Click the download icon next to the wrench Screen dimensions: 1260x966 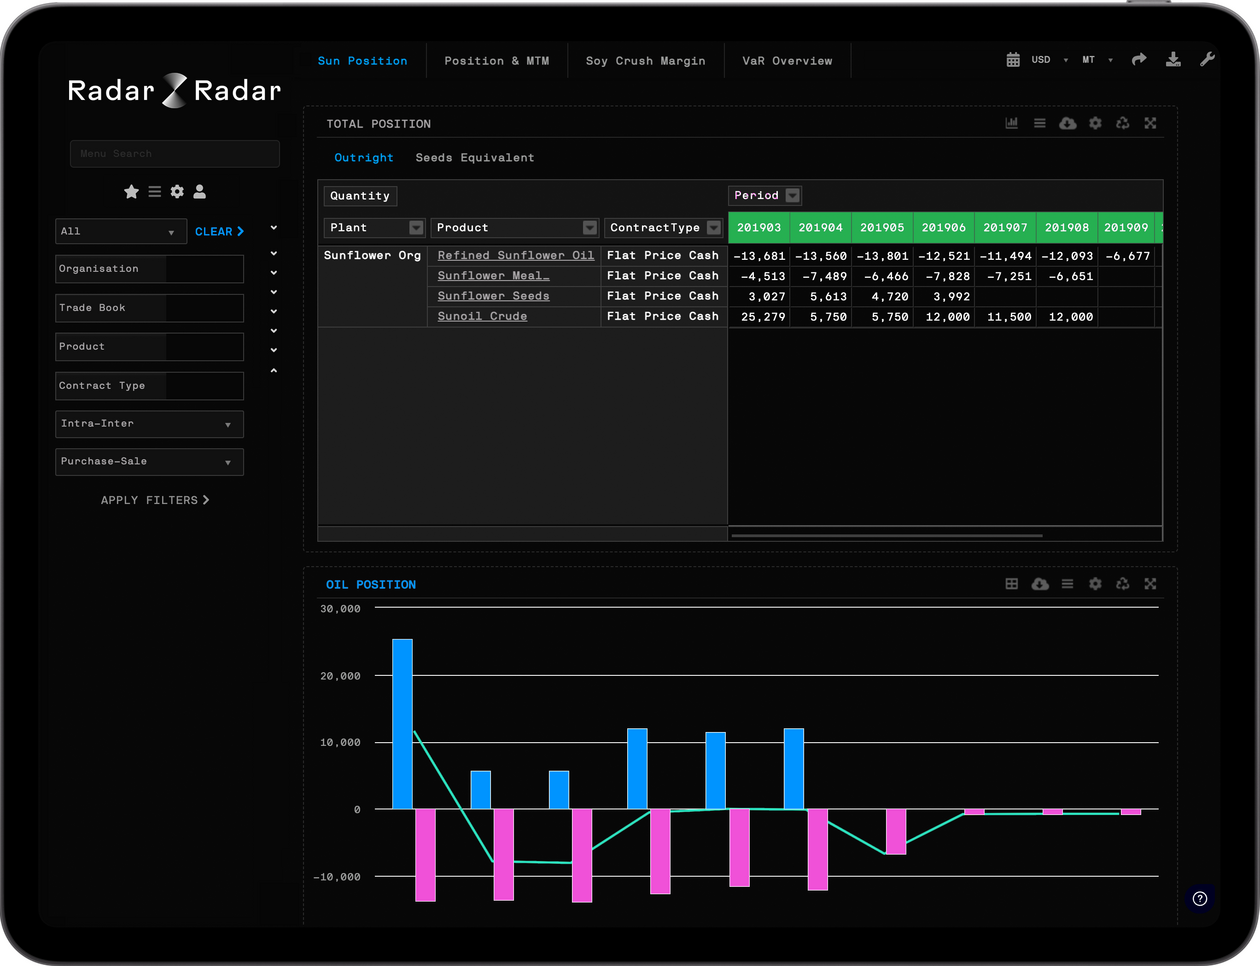(1172, 59)
